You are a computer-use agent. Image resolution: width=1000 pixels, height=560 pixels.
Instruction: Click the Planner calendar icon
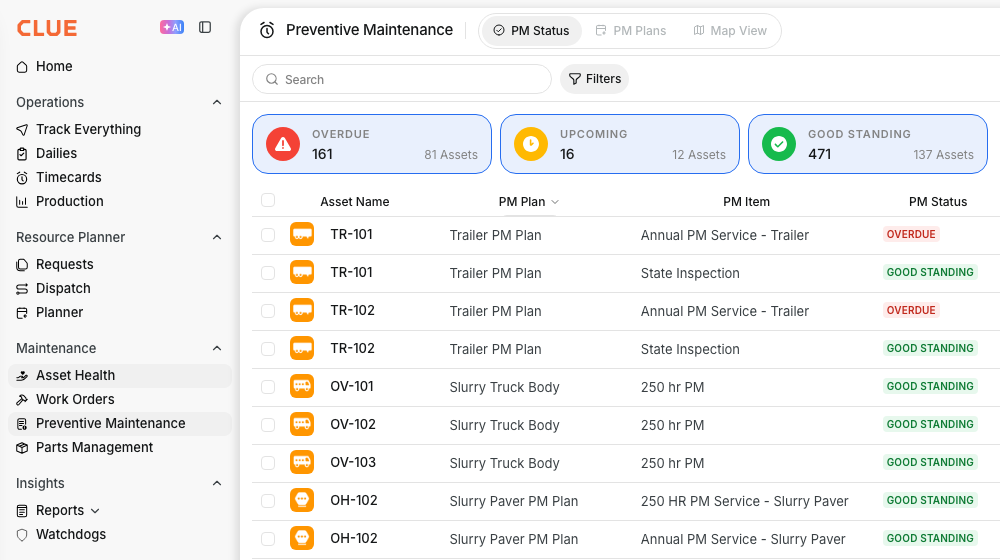point(22,313)
